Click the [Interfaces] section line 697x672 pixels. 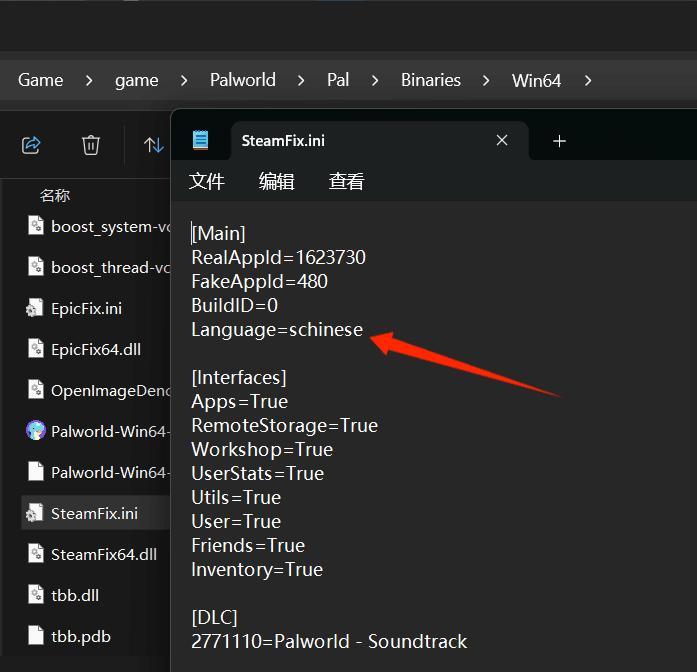click(x=239, y=378)
